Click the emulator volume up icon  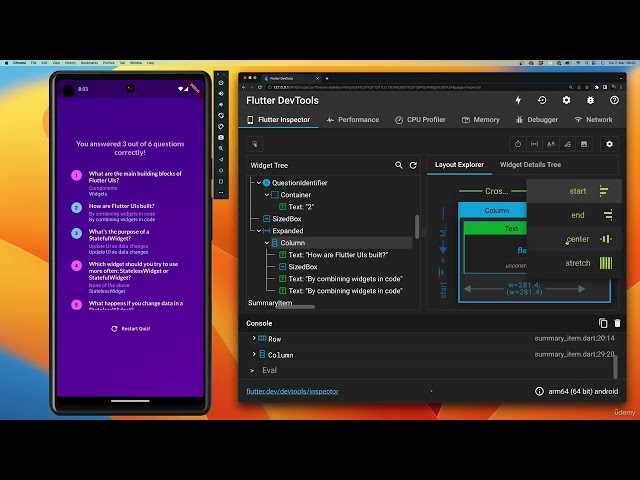(x=221, y=93)
